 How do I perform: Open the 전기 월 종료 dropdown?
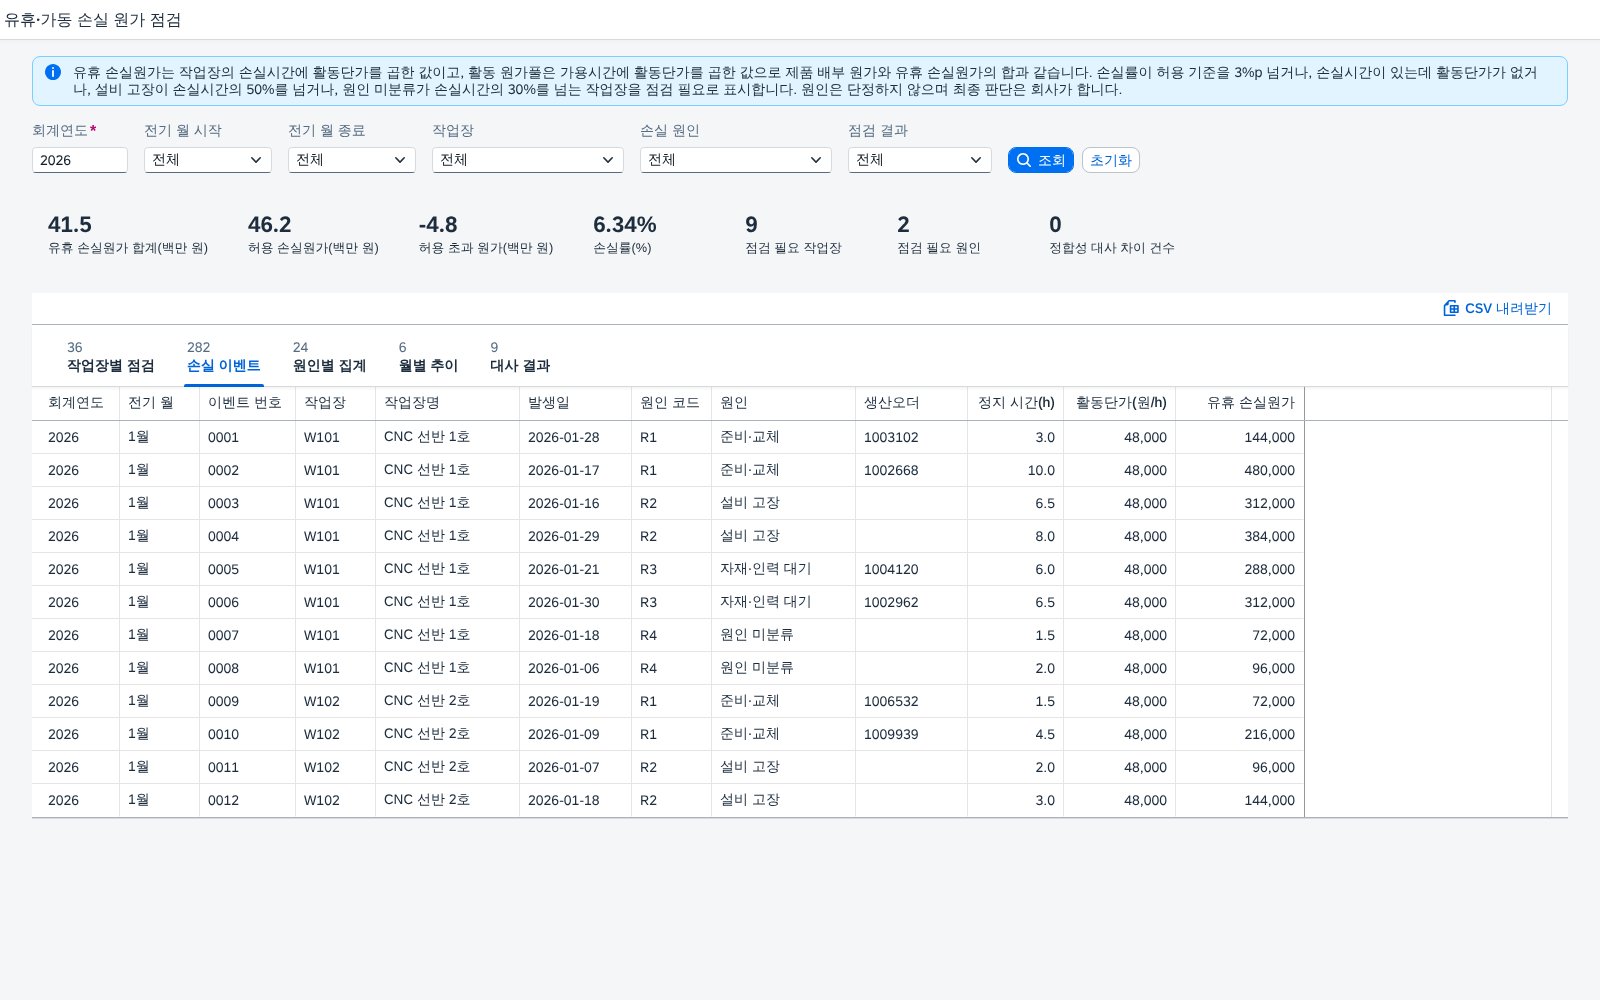352,160
